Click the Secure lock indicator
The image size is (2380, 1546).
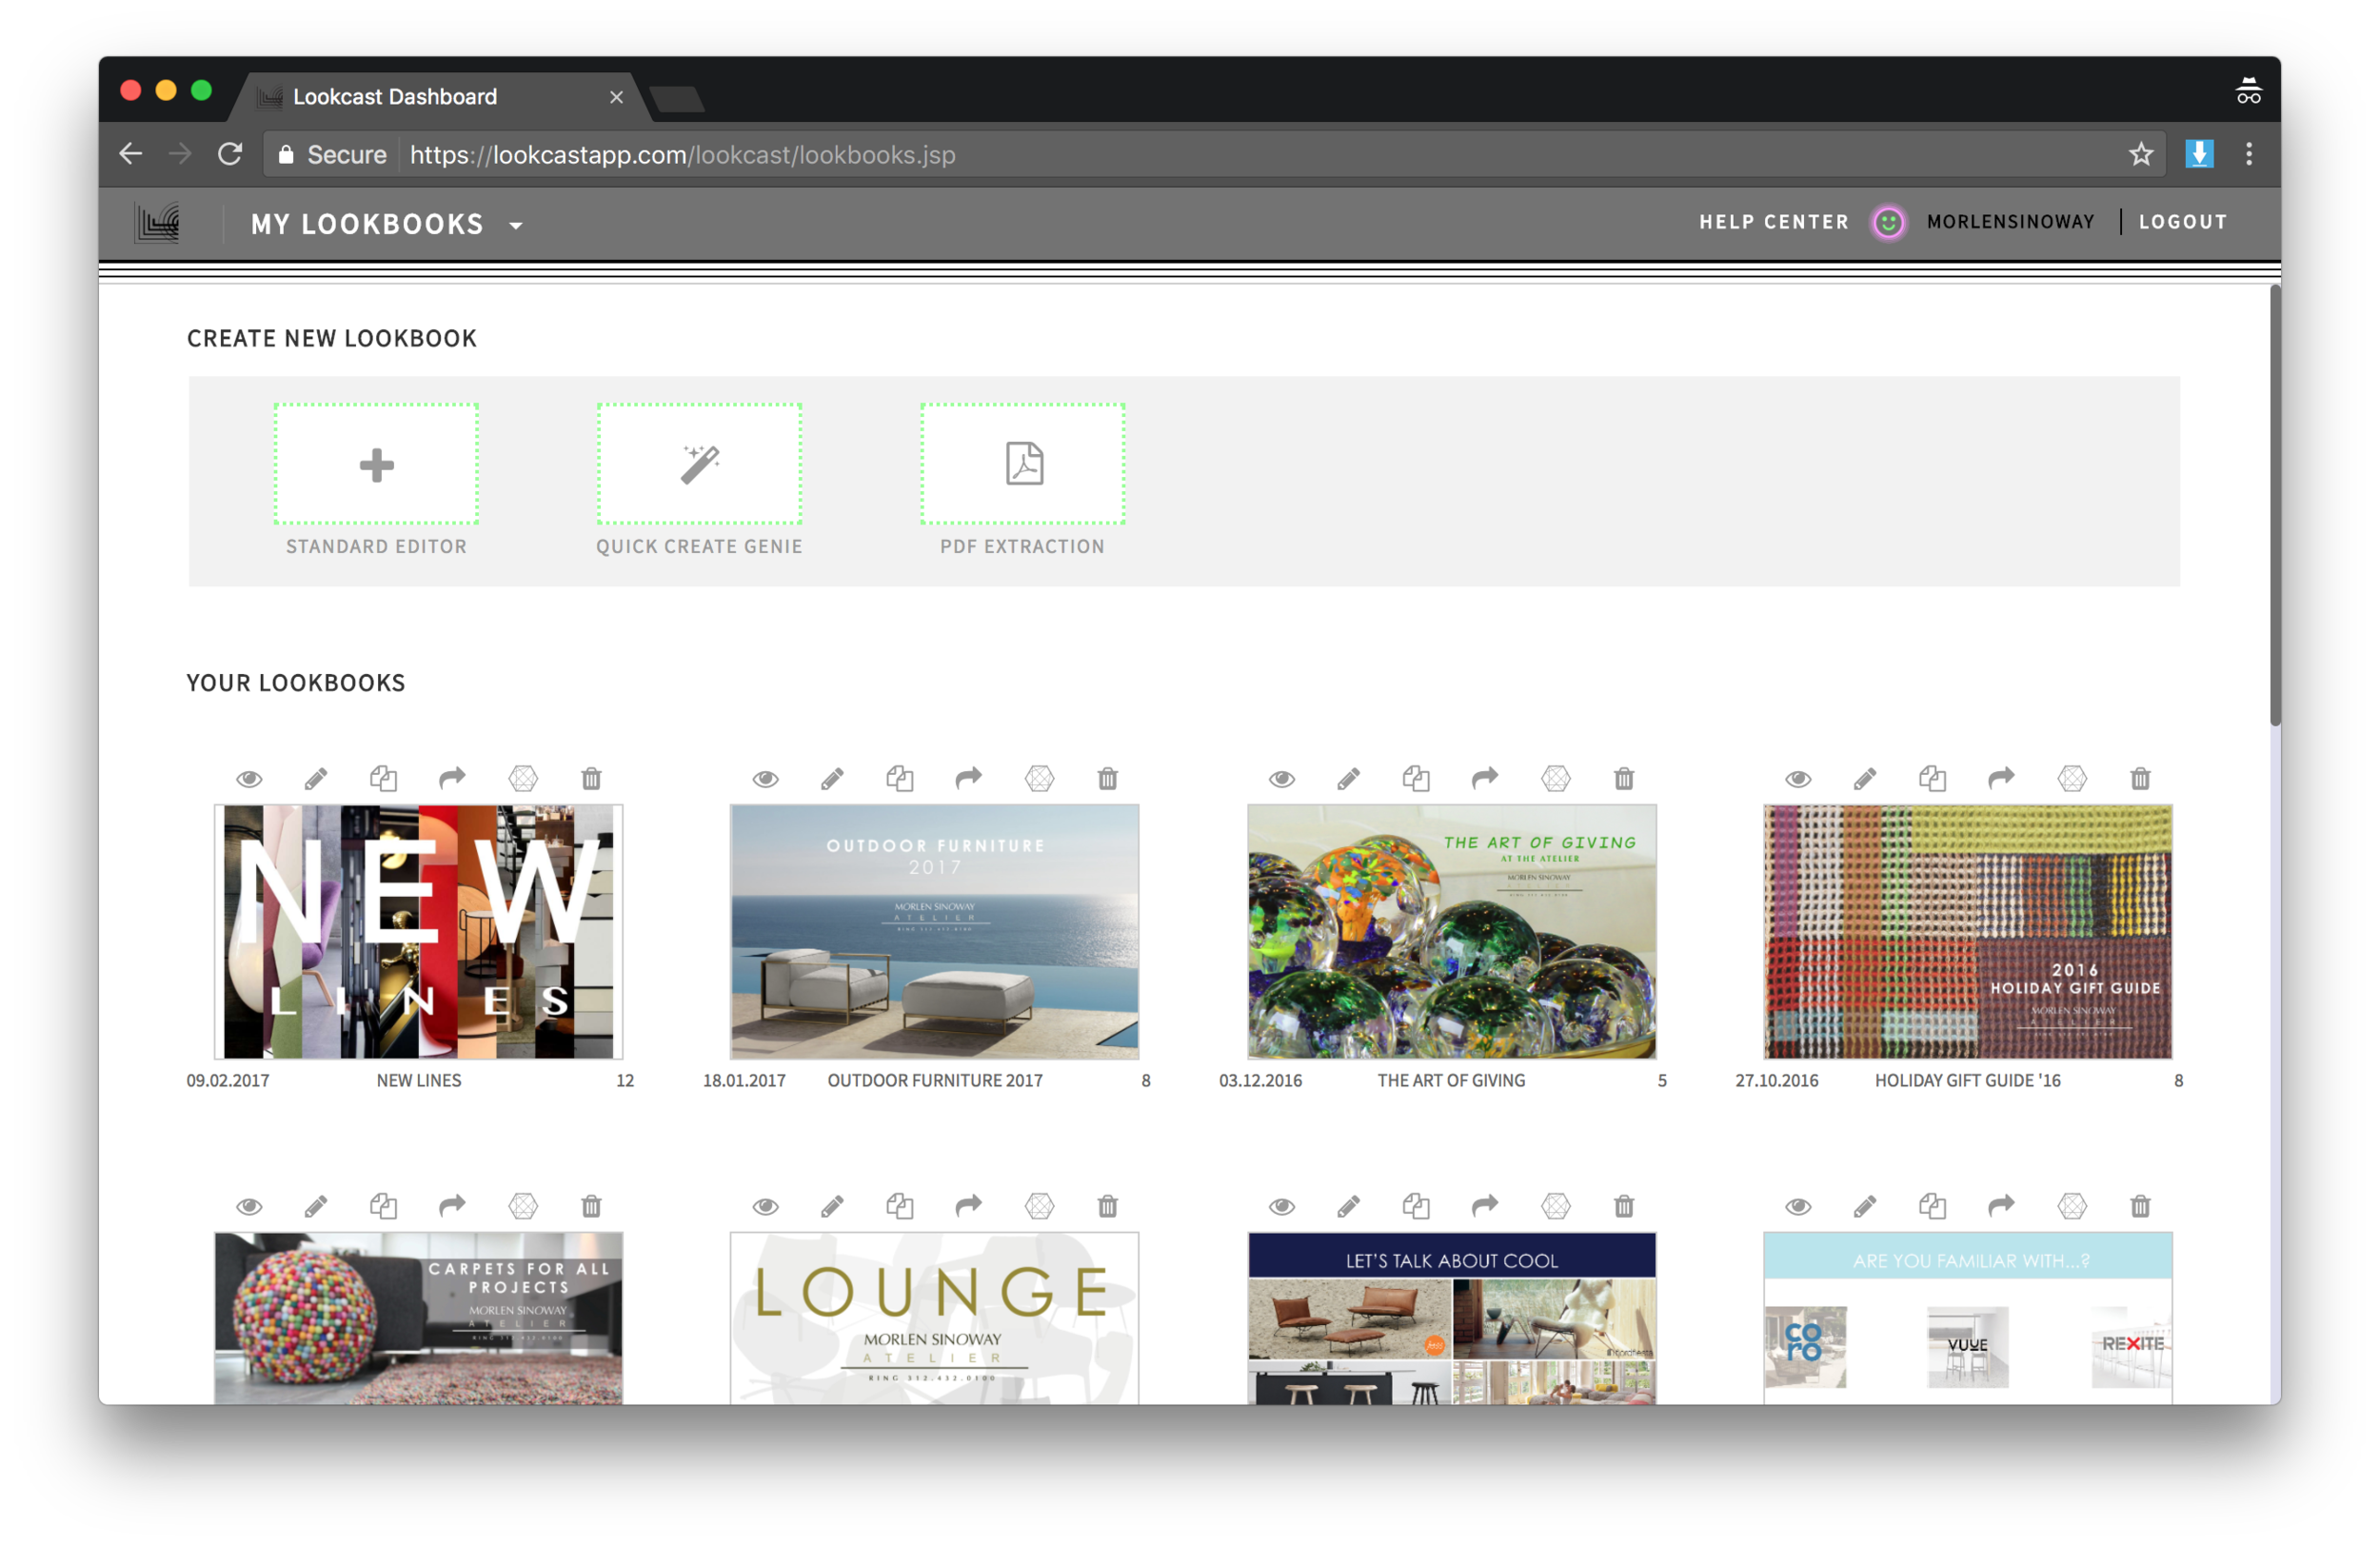pos(332,155)
